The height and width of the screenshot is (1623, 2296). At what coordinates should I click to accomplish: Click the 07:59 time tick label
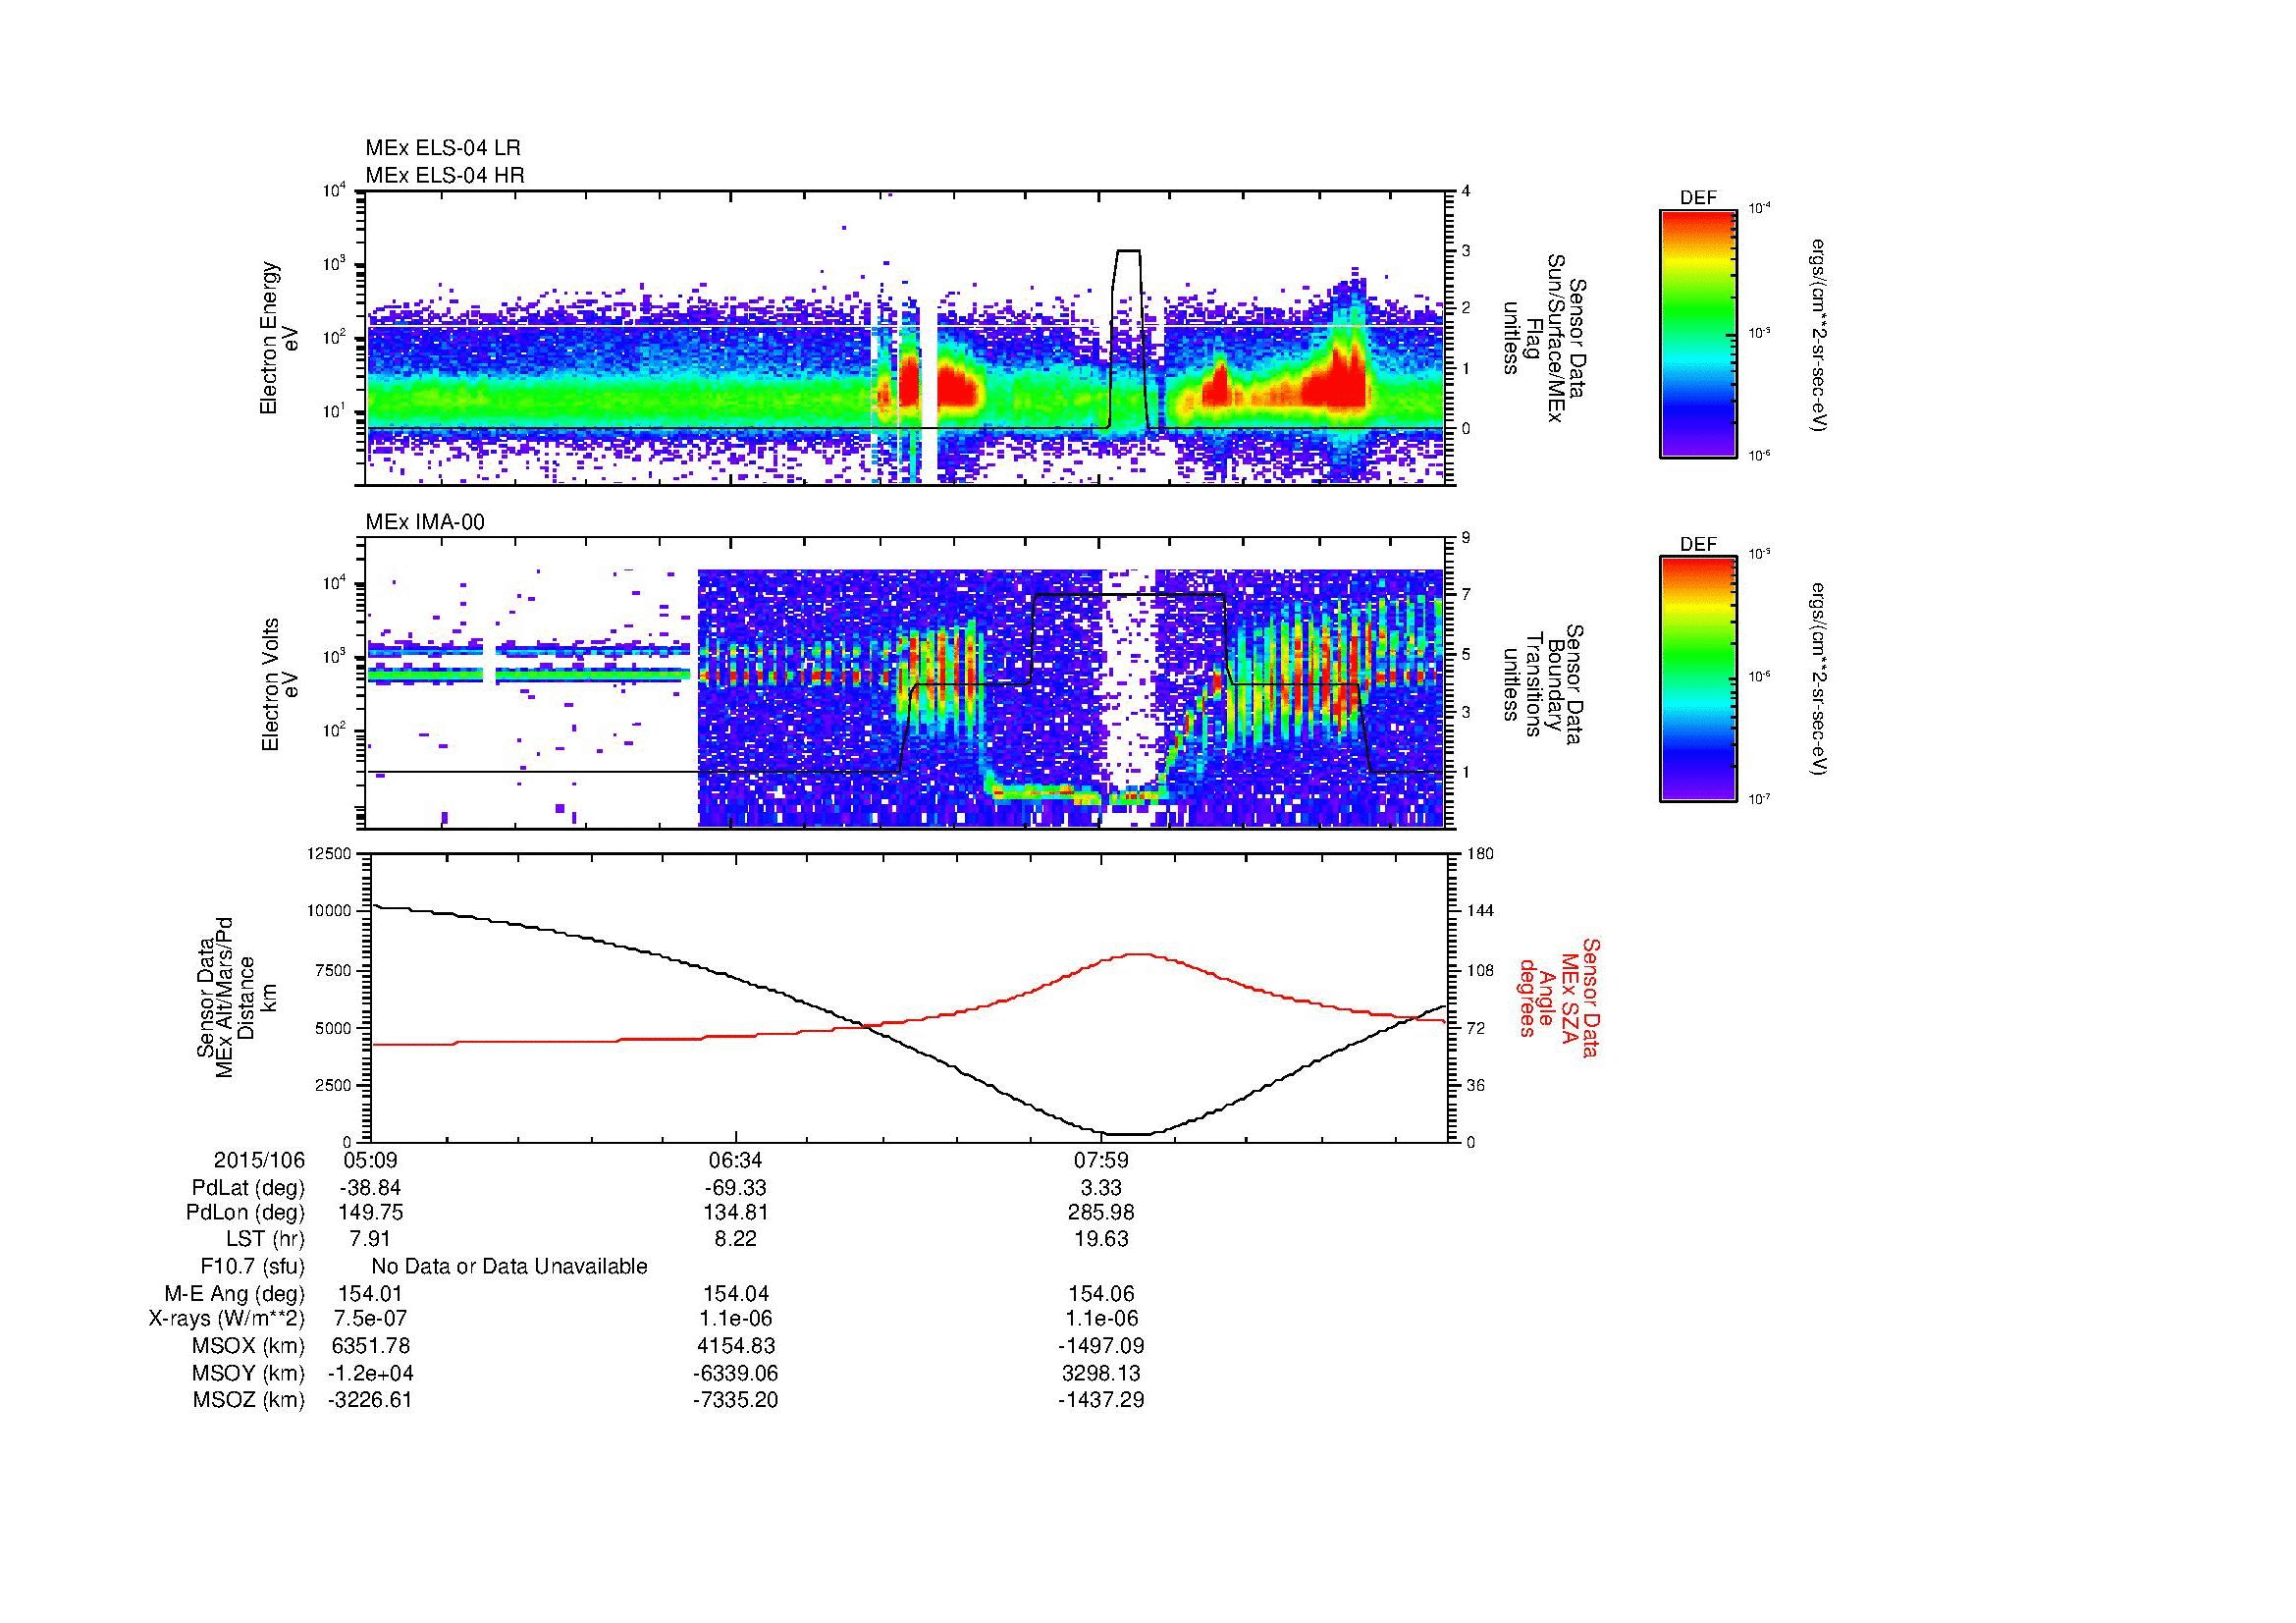coord(1101,1160)
